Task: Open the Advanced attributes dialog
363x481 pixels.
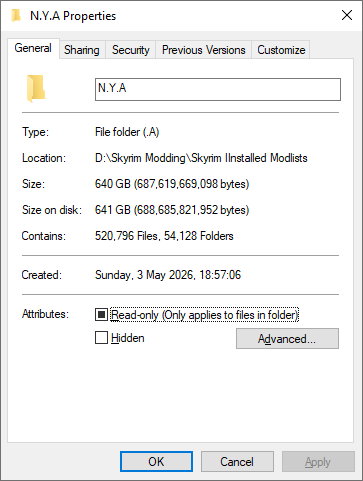Action: (x=287, y=339)
